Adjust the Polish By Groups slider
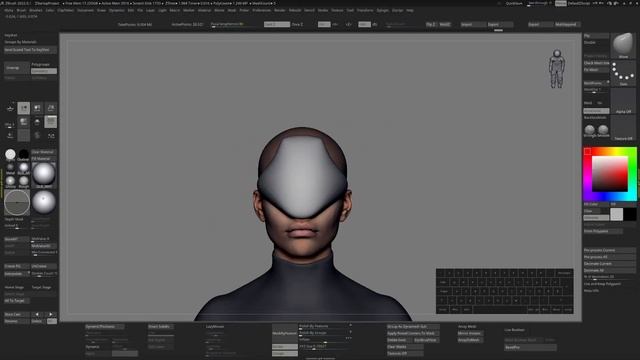 pos(325,333)
